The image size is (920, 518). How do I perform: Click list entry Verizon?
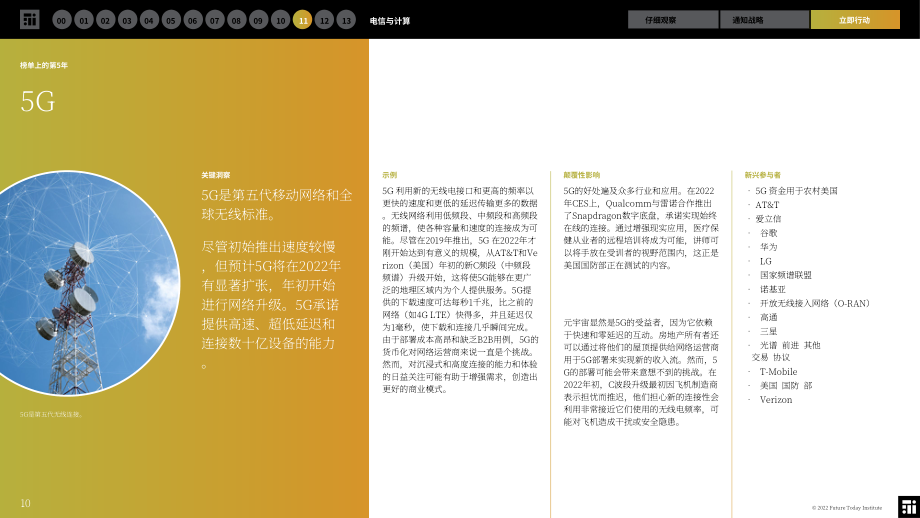click(776, 399)
